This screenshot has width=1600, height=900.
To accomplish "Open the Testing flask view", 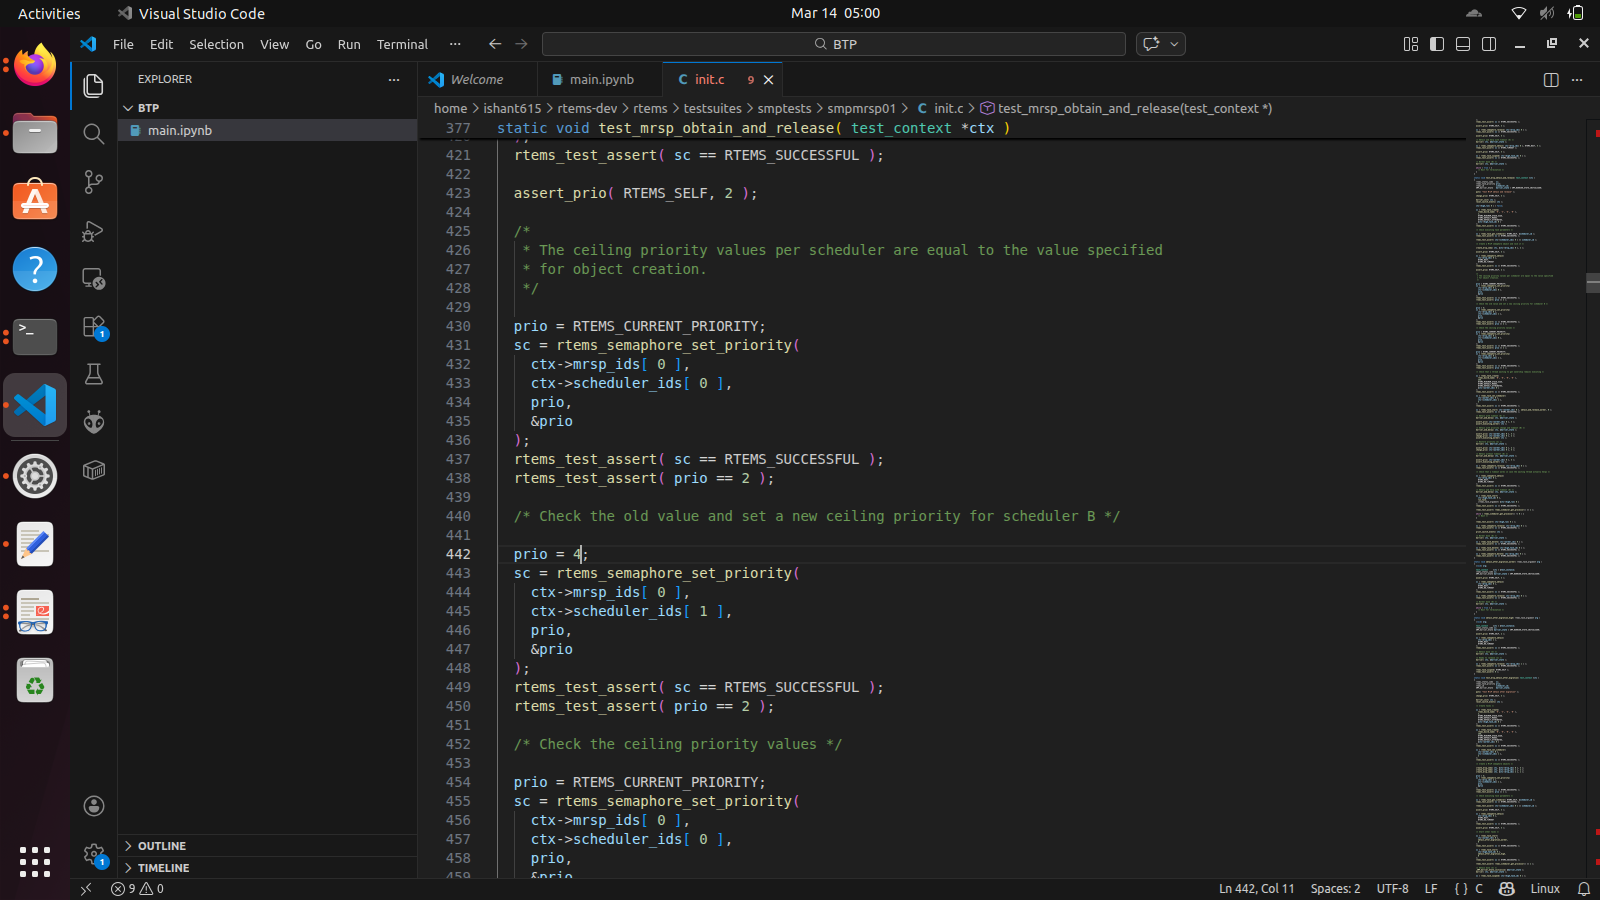I will (93, 375).
